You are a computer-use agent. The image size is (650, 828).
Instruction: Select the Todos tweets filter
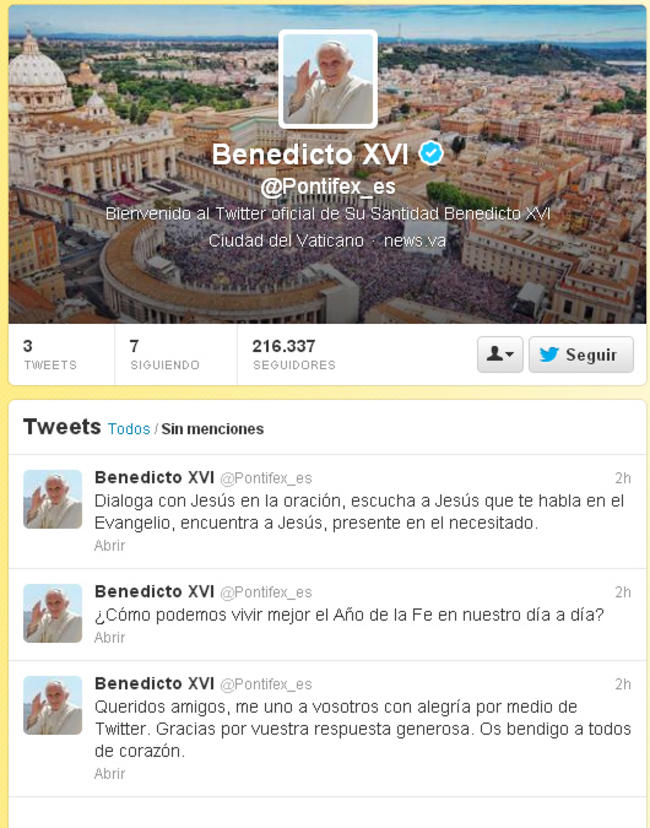[129, 429]
